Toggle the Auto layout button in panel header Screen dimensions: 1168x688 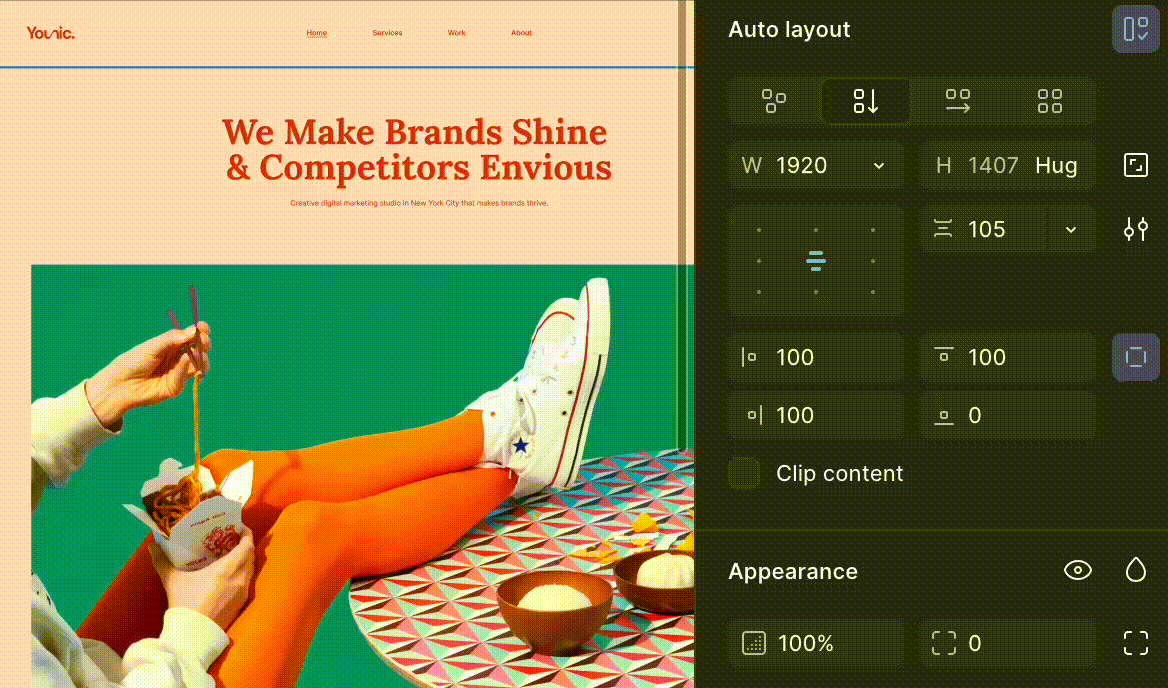(x=1135, y=29)
